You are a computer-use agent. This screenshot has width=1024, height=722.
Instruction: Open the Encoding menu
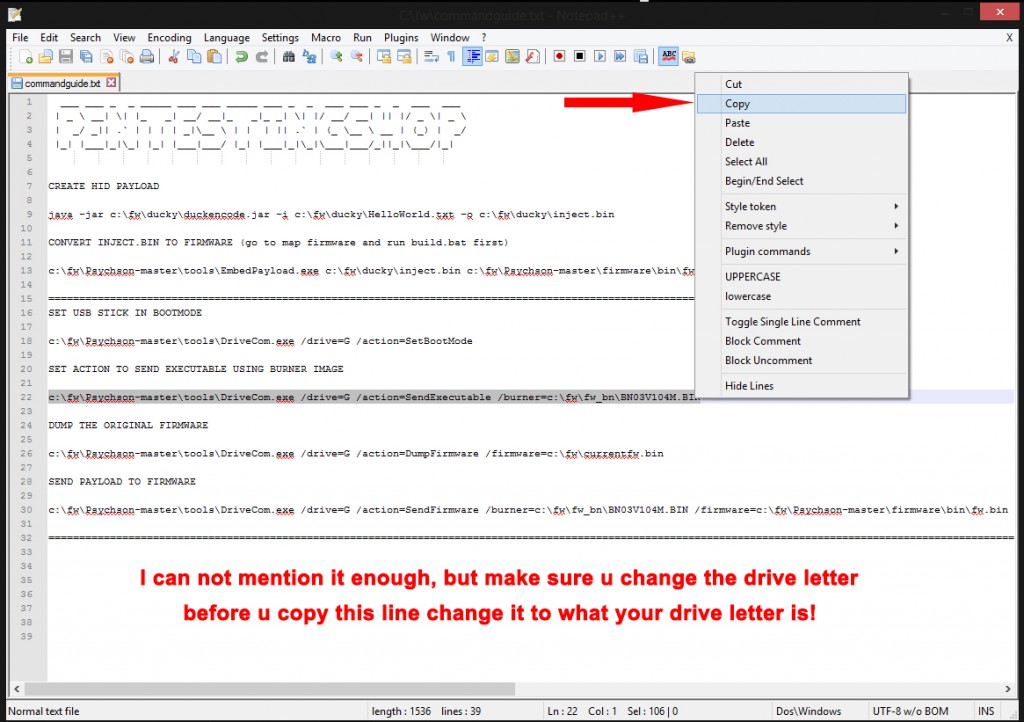[x=169, y=38]
